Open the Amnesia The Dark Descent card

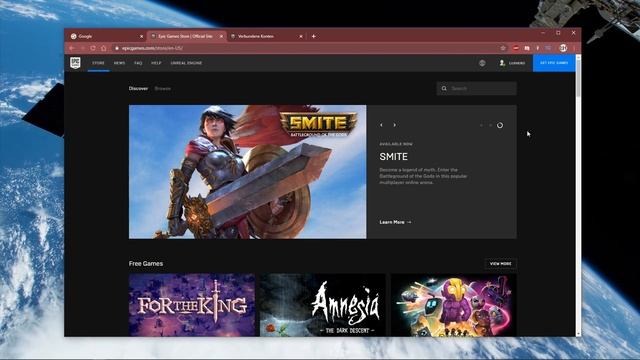[x=322, y=305]
